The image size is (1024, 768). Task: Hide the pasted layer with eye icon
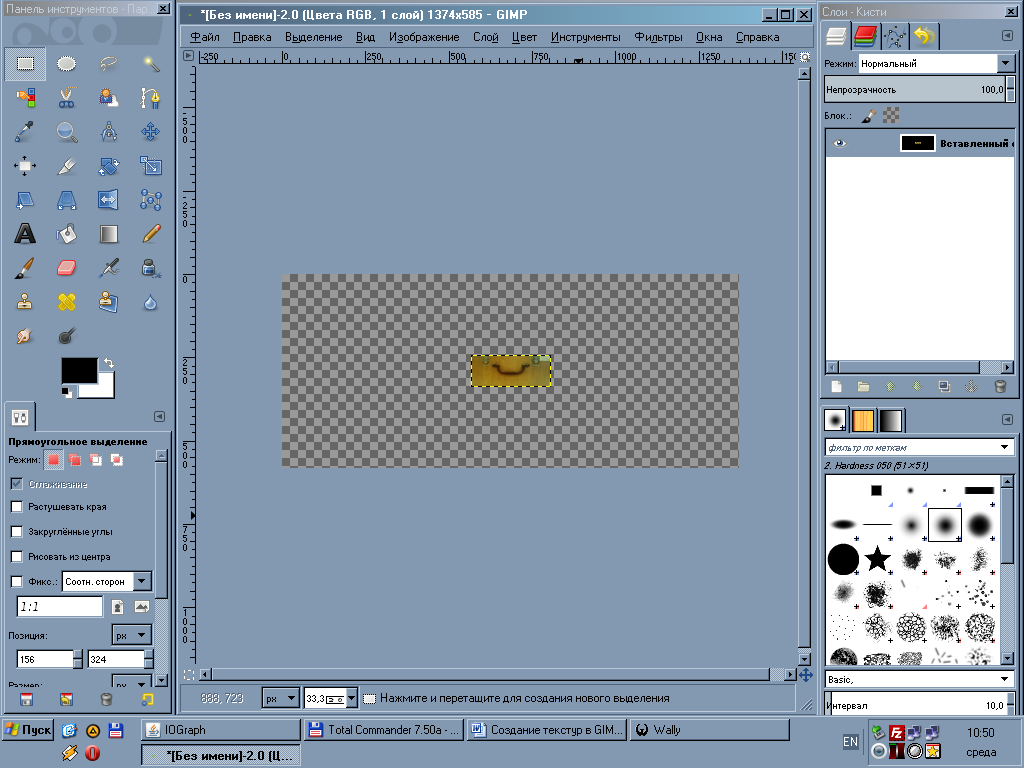[x=839, y=143]
